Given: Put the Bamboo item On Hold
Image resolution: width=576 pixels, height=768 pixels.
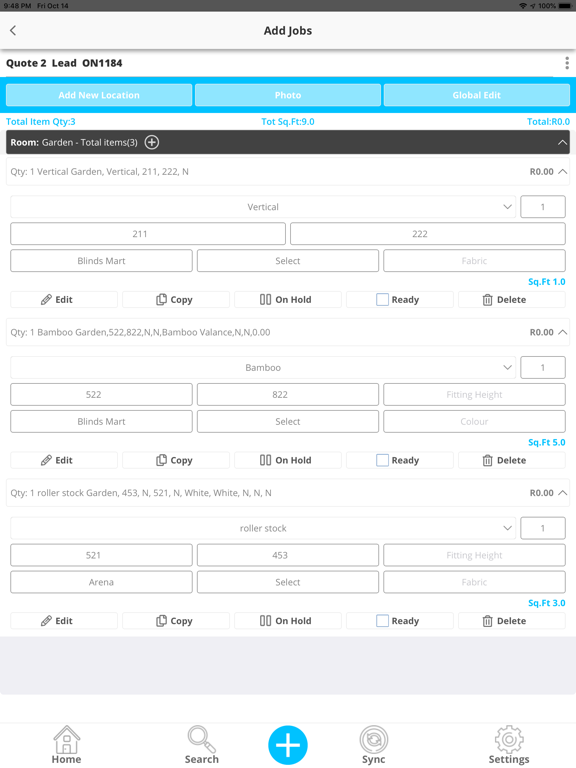Looking at the screenshot, I should tap(288, 460).
